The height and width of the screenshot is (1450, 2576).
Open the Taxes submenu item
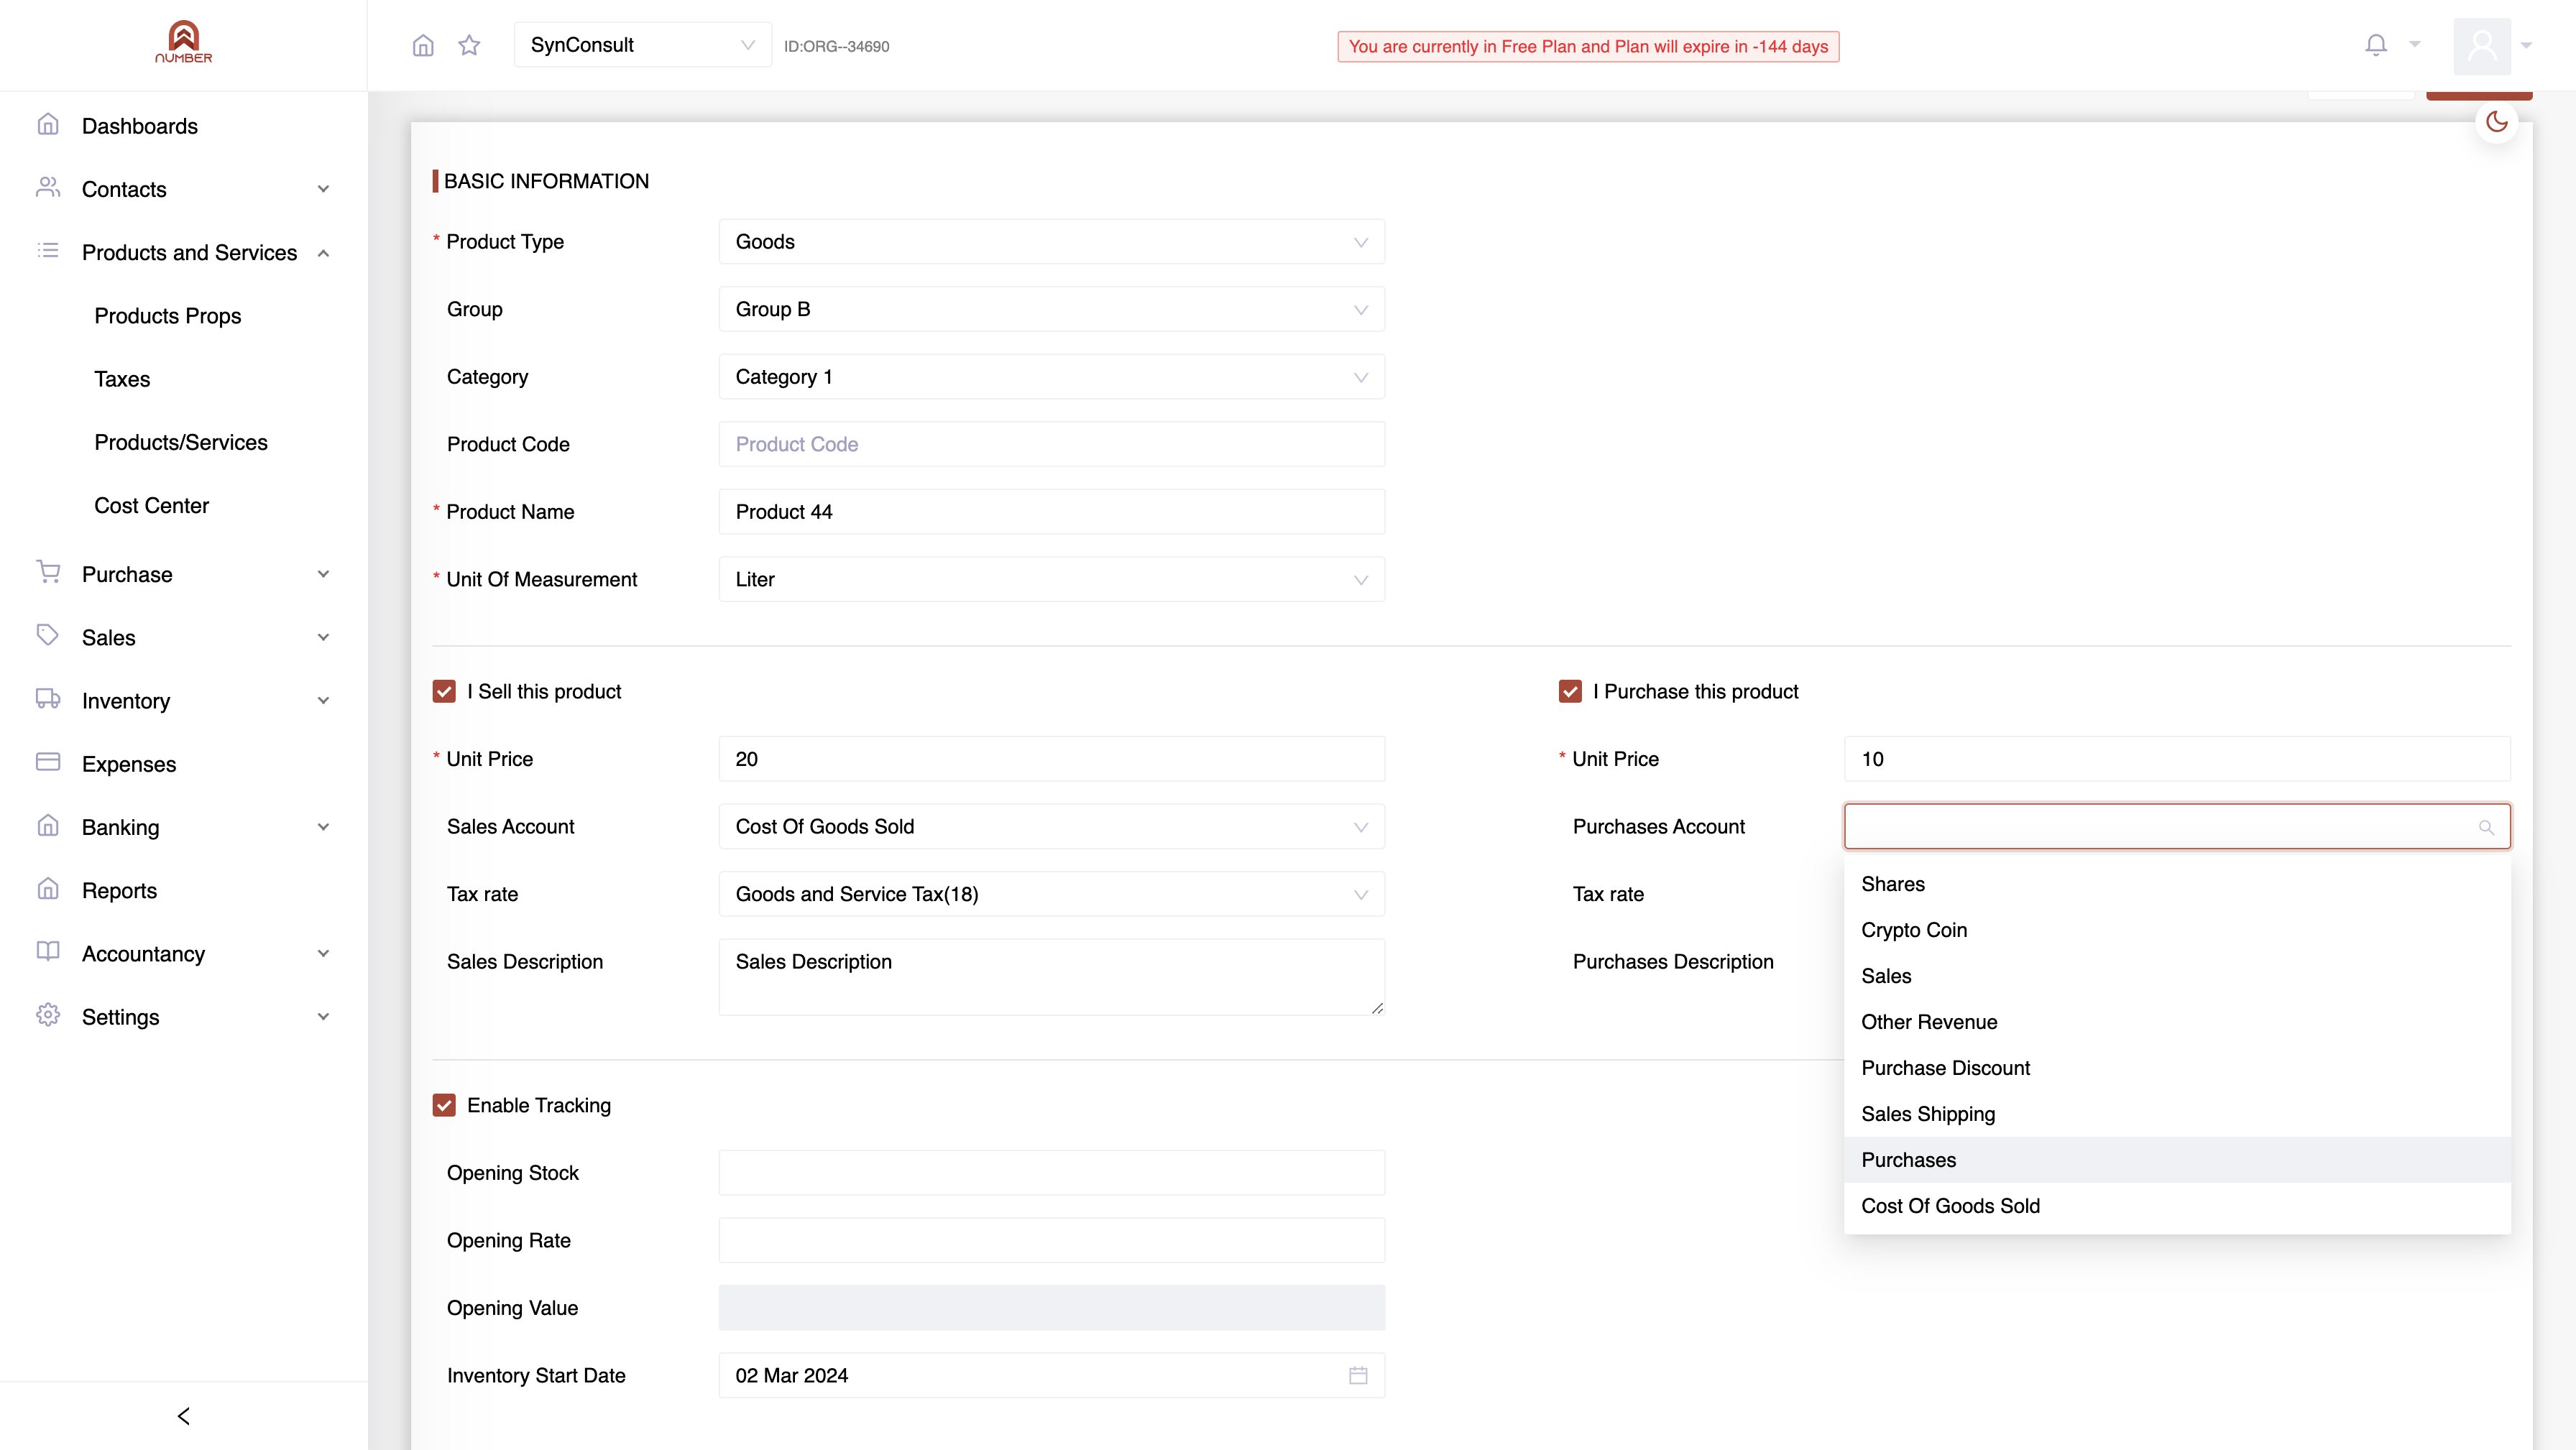pyautogui.click(x=122, y=379)
